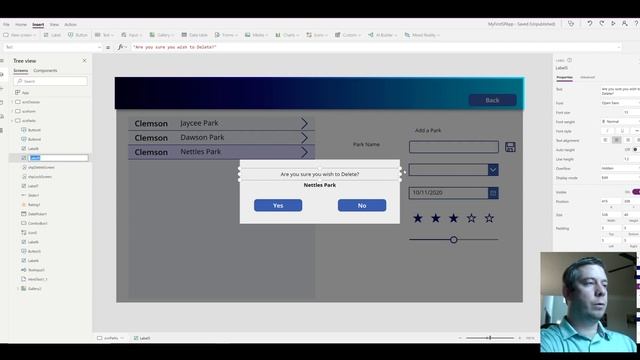Image resolution: width=640 pixels, height=360 pixels.
Task: Select the fourth rating star
Action: 471,218
